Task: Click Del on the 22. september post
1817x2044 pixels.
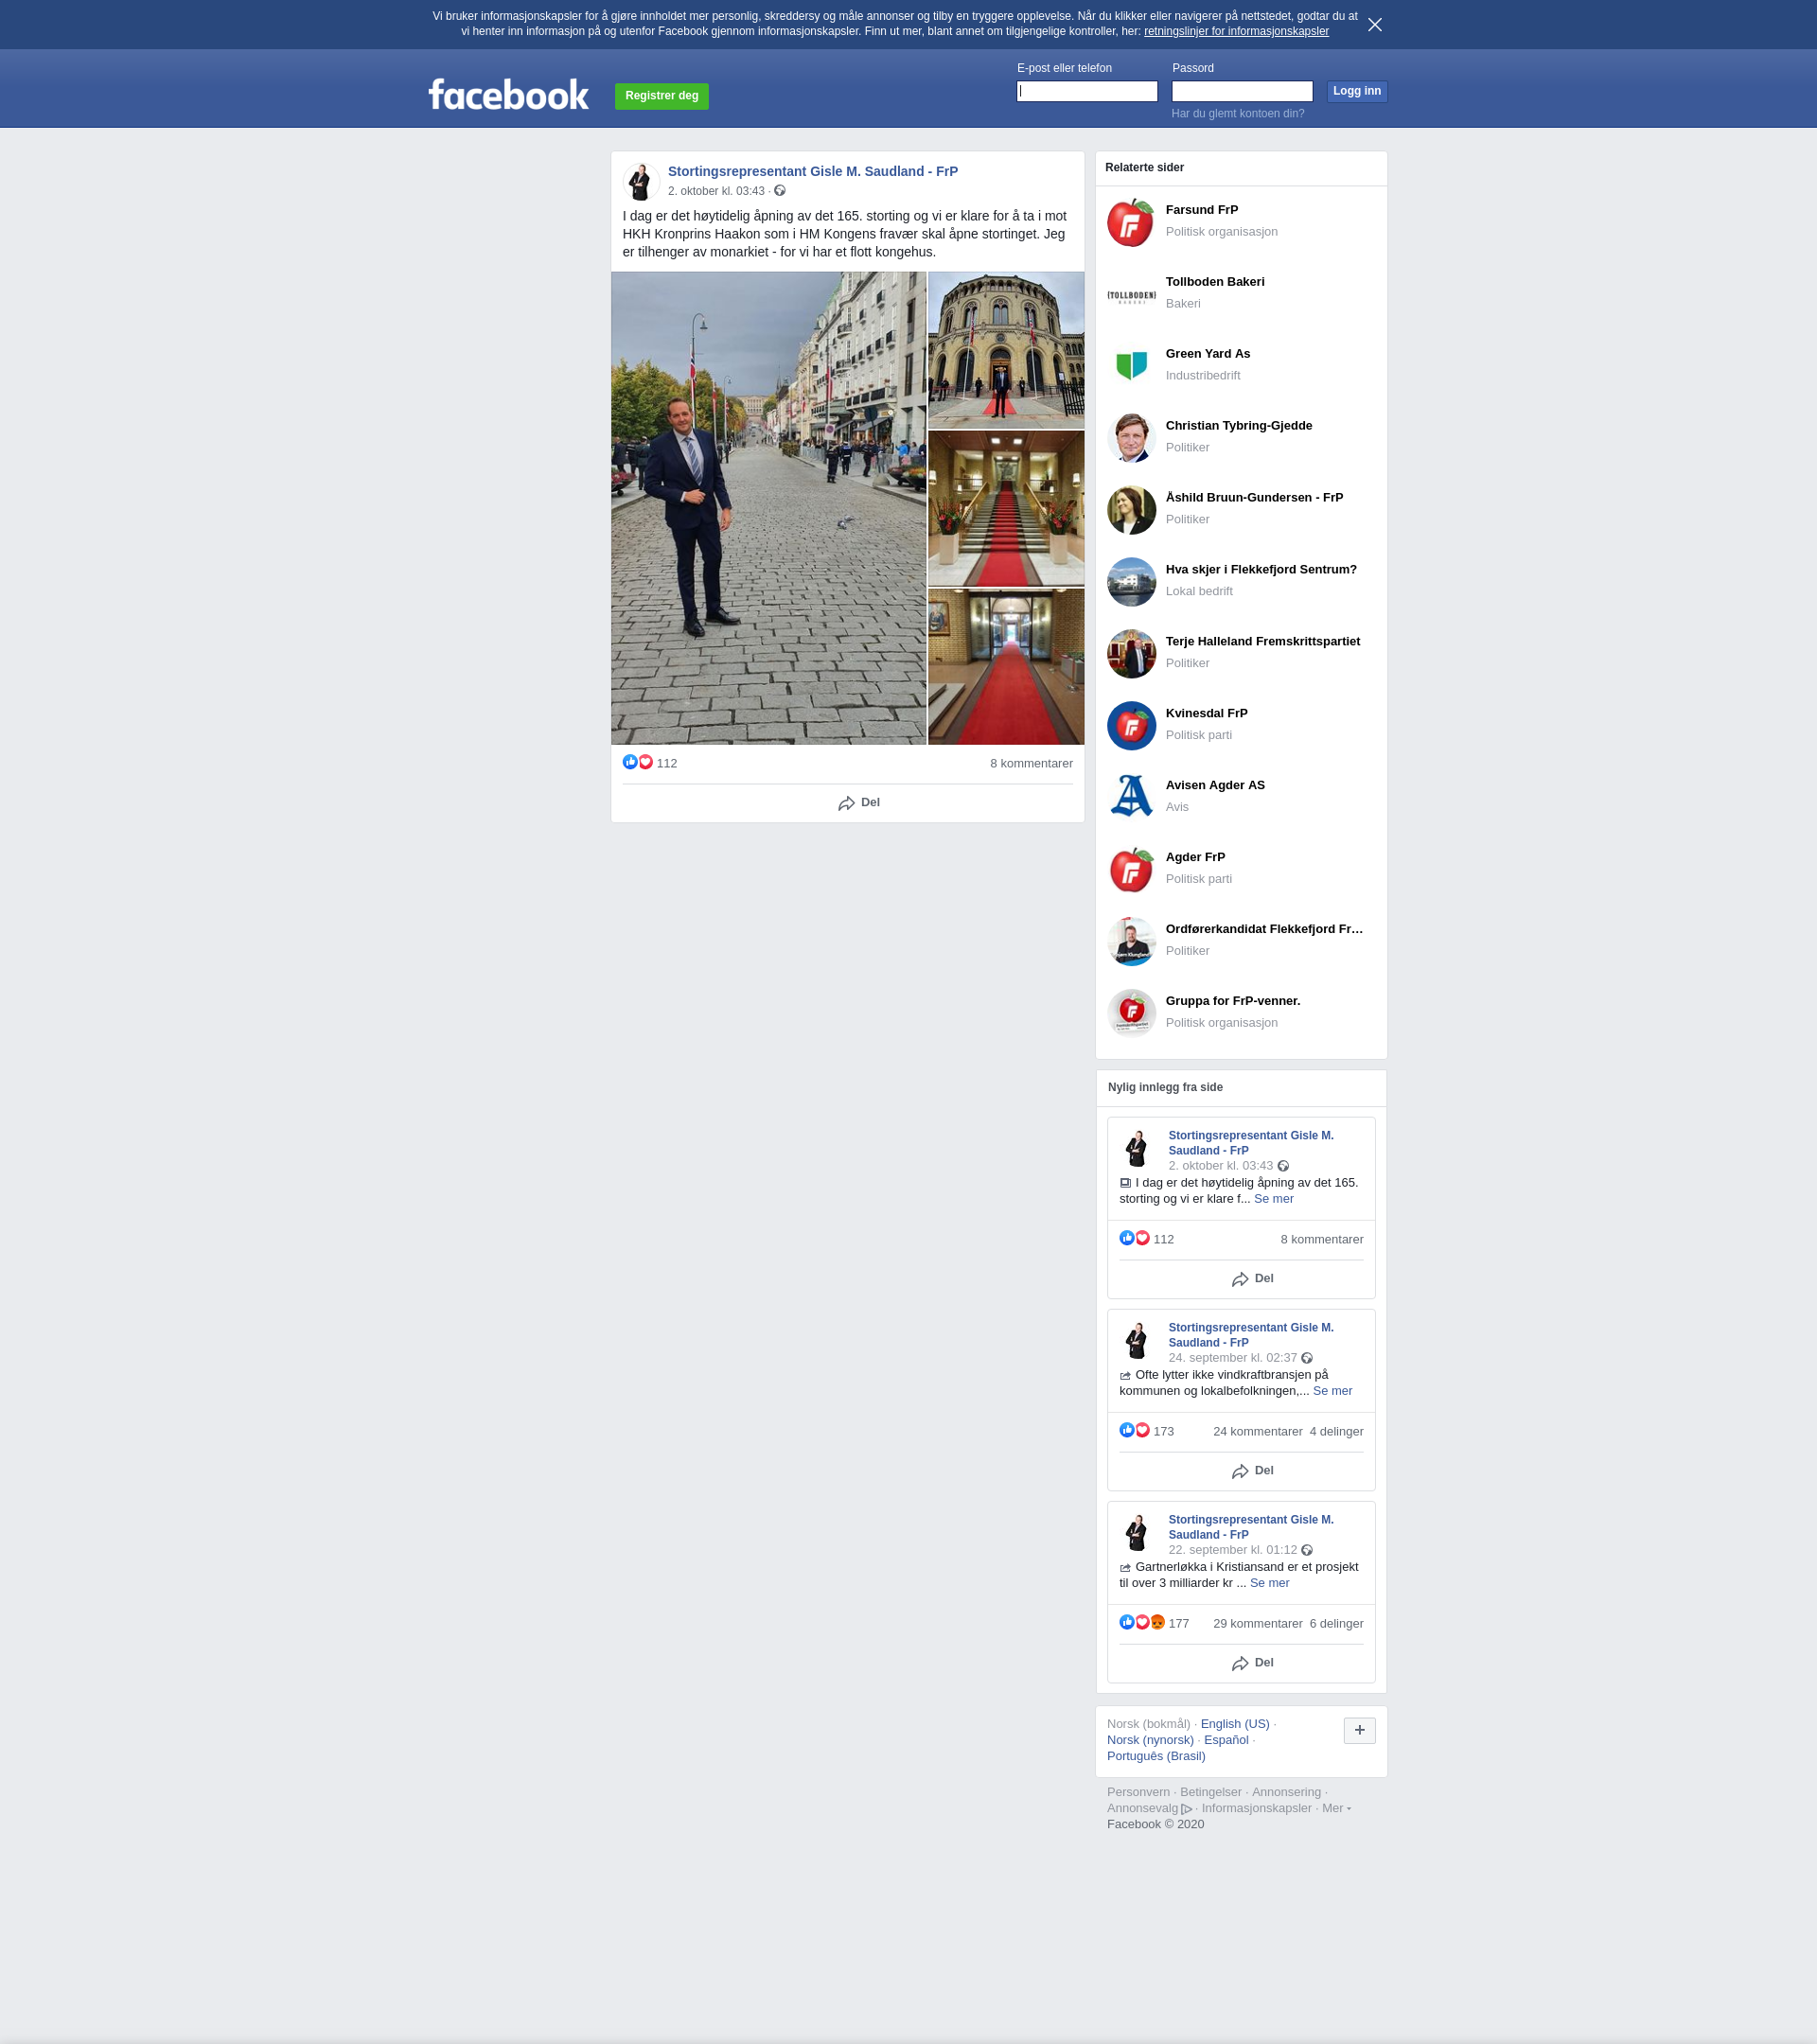Action: (1252, 1663)
